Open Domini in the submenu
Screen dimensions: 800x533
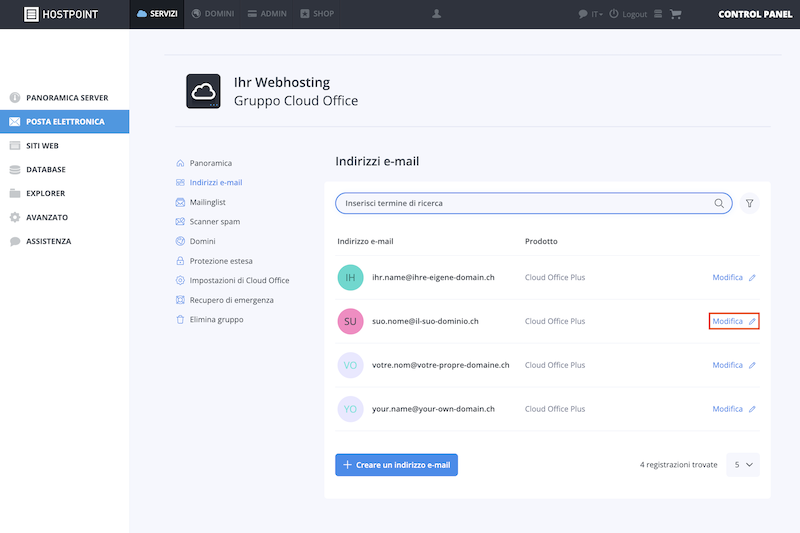coord(195,241)
